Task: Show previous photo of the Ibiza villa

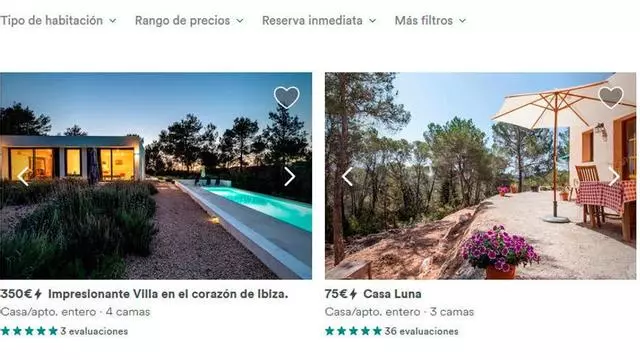Action: click(x=23, y=176)
